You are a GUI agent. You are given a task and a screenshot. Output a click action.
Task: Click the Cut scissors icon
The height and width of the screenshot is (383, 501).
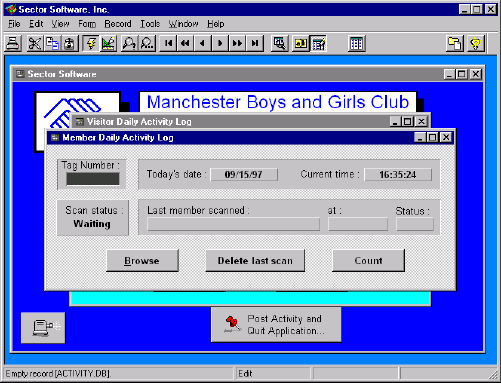click(34, 43)
